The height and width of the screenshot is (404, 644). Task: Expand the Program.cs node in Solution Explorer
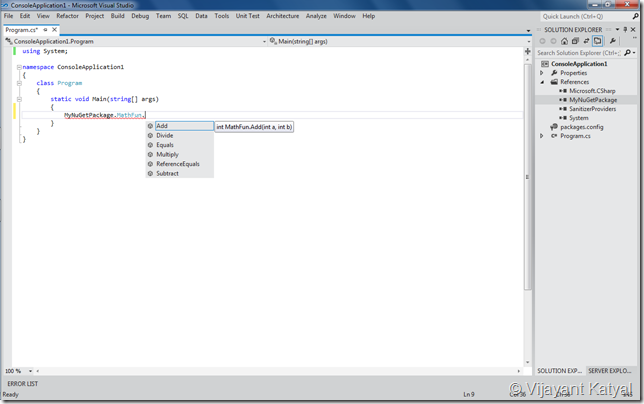coord(542,136)
